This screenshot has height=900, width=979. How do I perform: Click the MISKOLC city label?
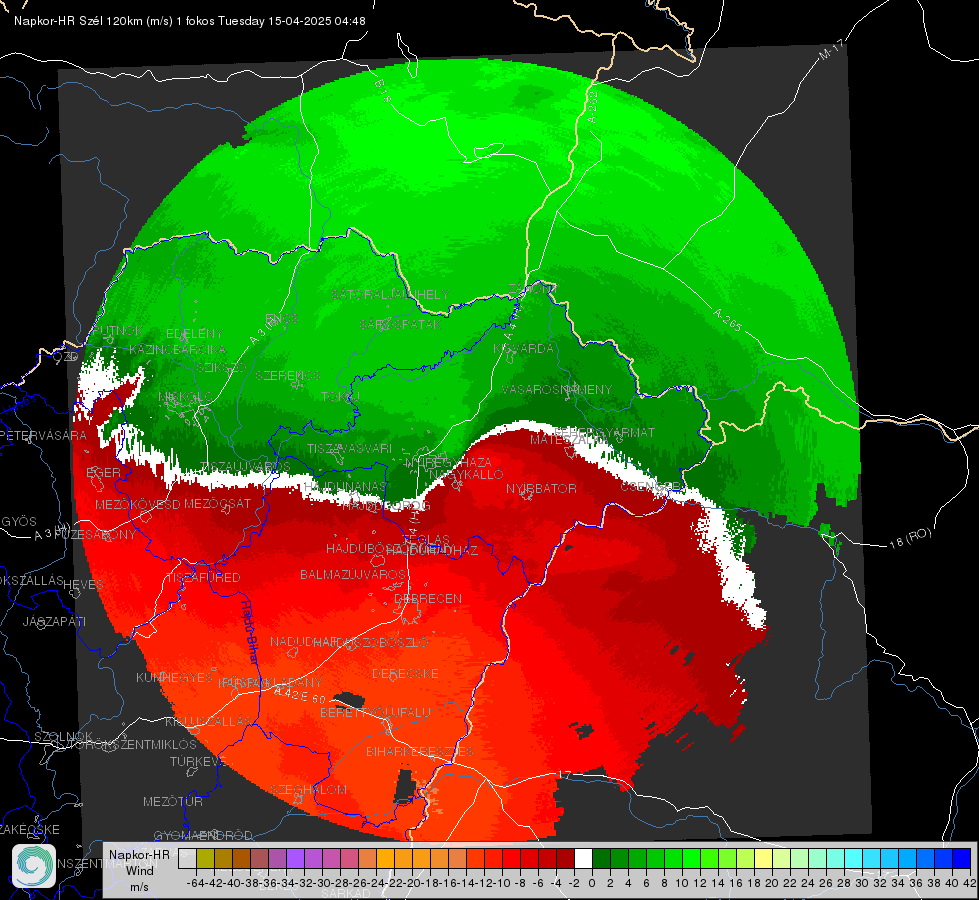click(186, 397)
